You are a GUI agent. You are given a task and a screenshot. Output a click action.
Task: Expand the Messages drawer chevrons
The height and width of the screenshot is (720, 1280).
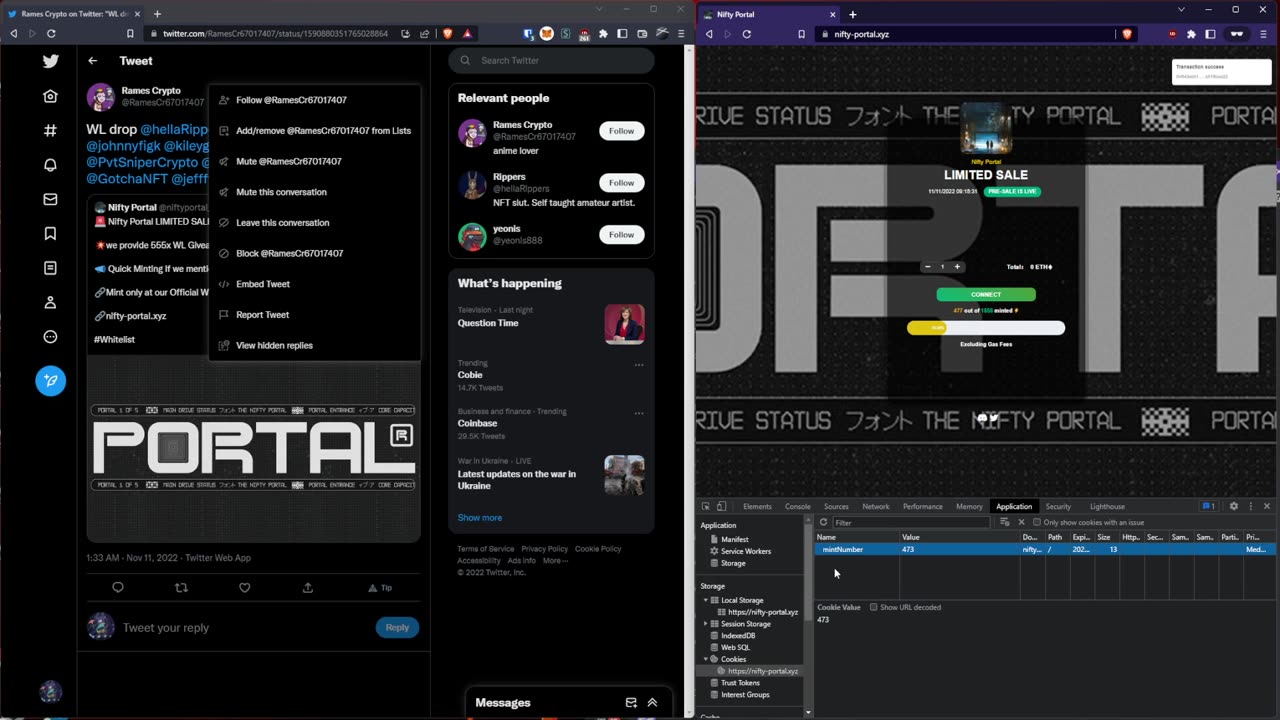click(x=652, y=703)
